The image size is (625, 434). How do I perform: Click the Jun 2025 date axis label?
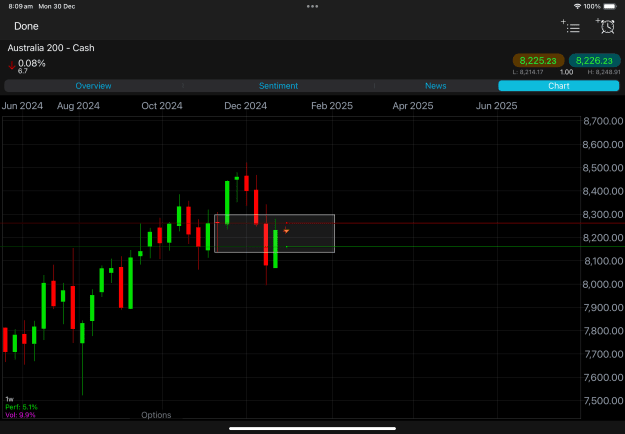pos(496,106)
